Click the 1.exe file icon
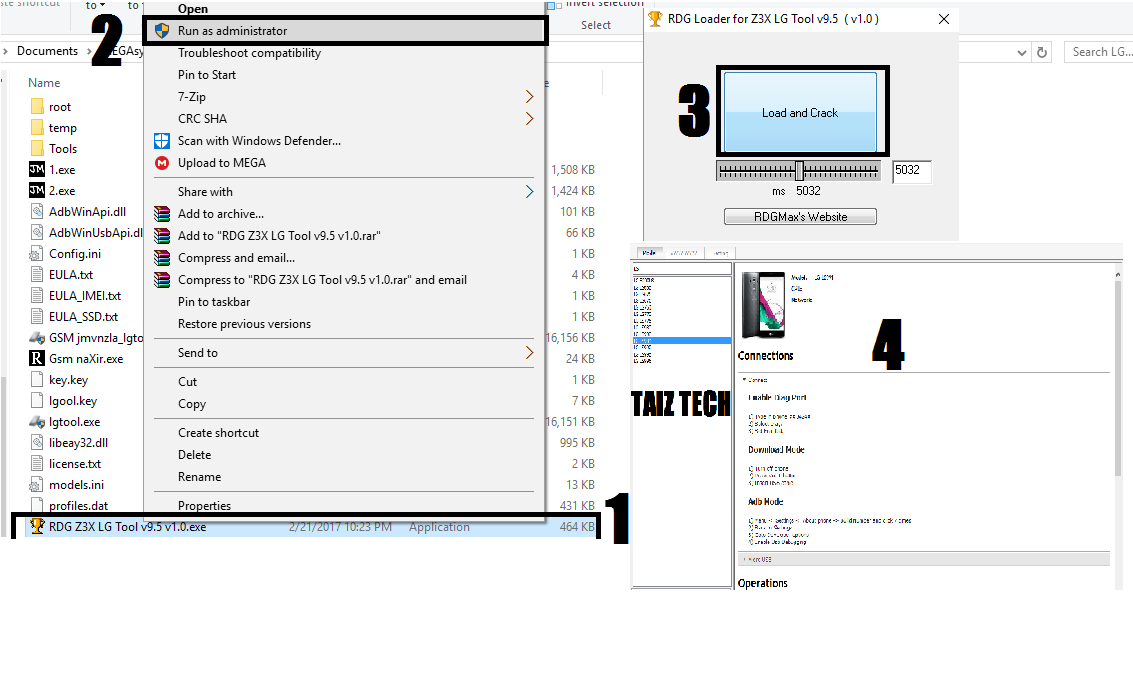Viewport: 1133px width, 684px height. click(x=37, y=170)
